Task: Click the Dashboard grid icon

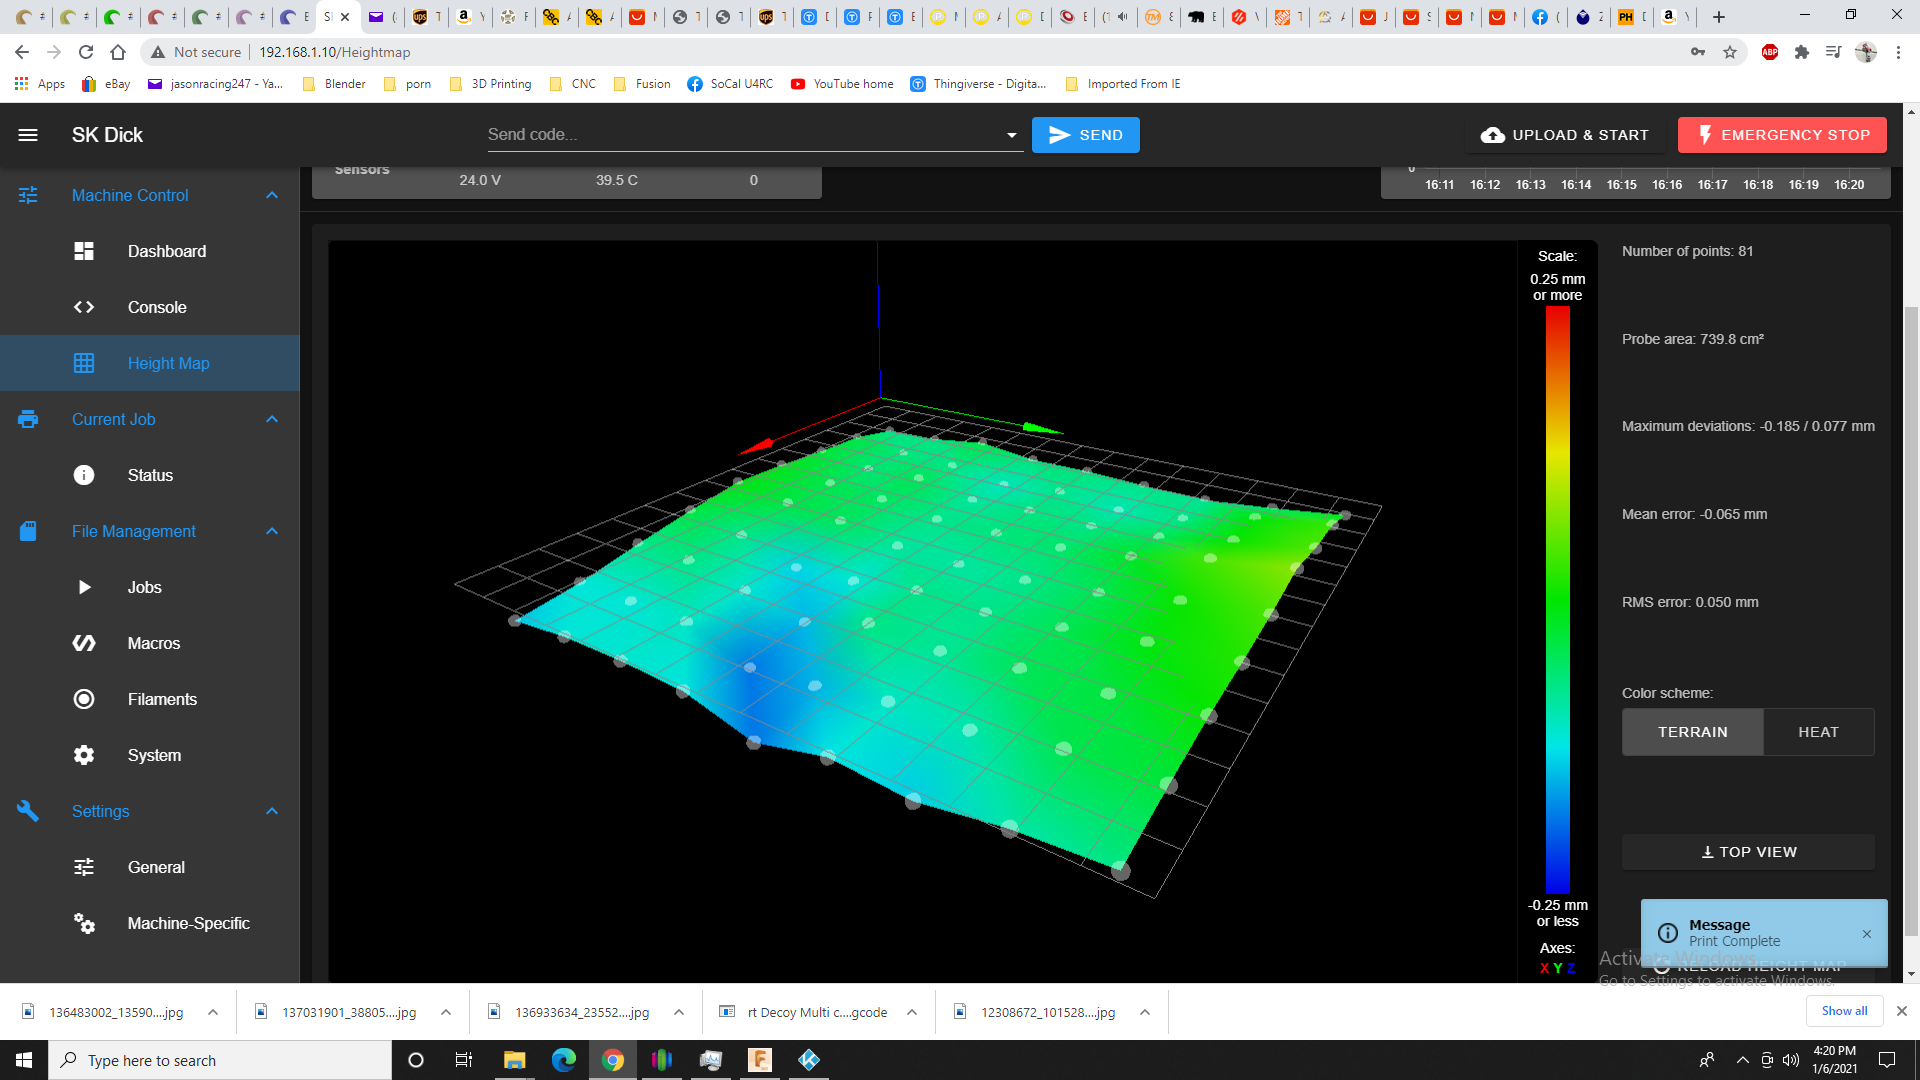Action: pyautogui.click(x=84, y=251)
